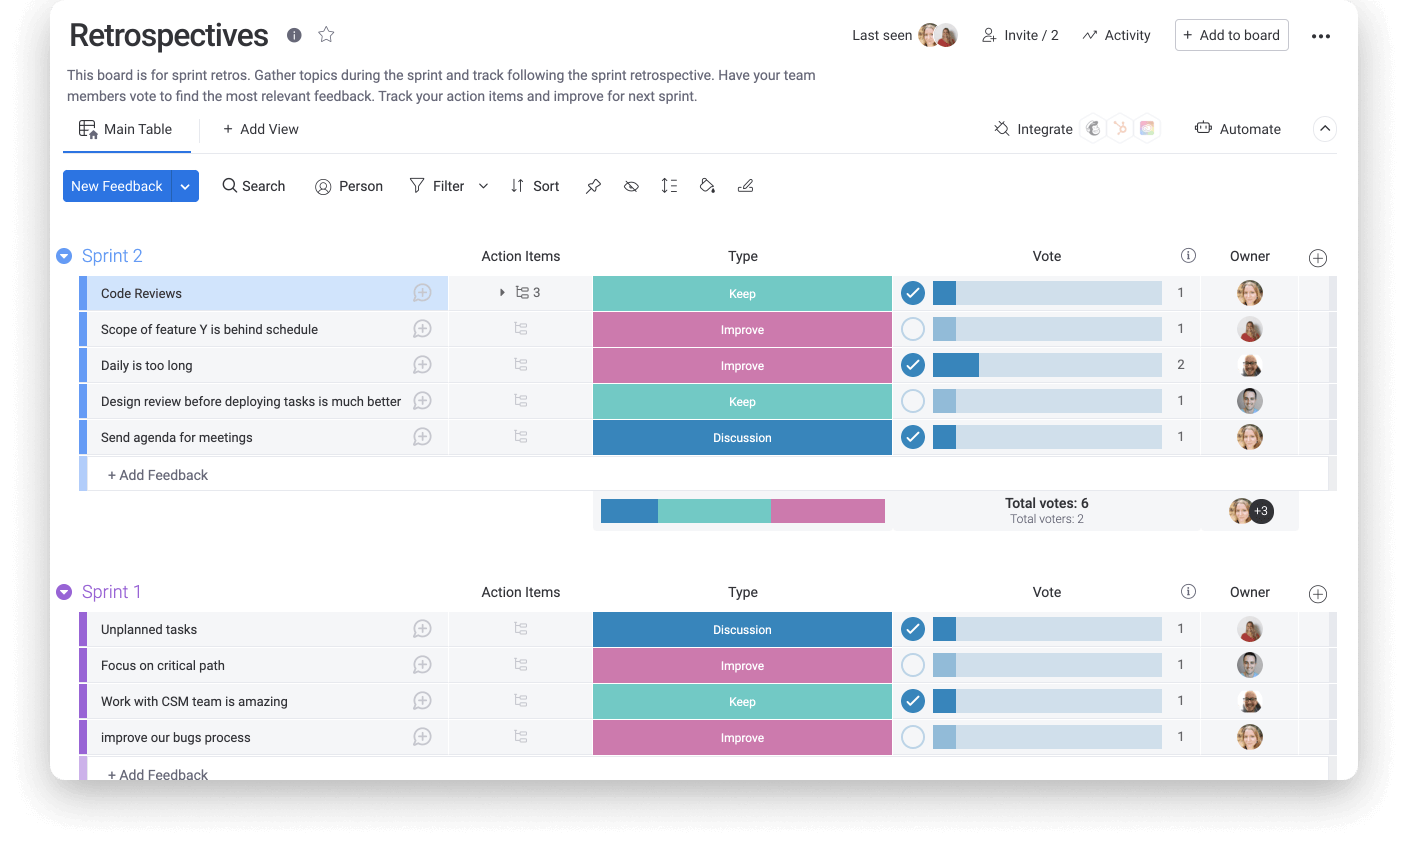The height and width of the screenshot is (845, 1408).
Task: Collapse the Sprint 2 group
Action: coord(64,256)
